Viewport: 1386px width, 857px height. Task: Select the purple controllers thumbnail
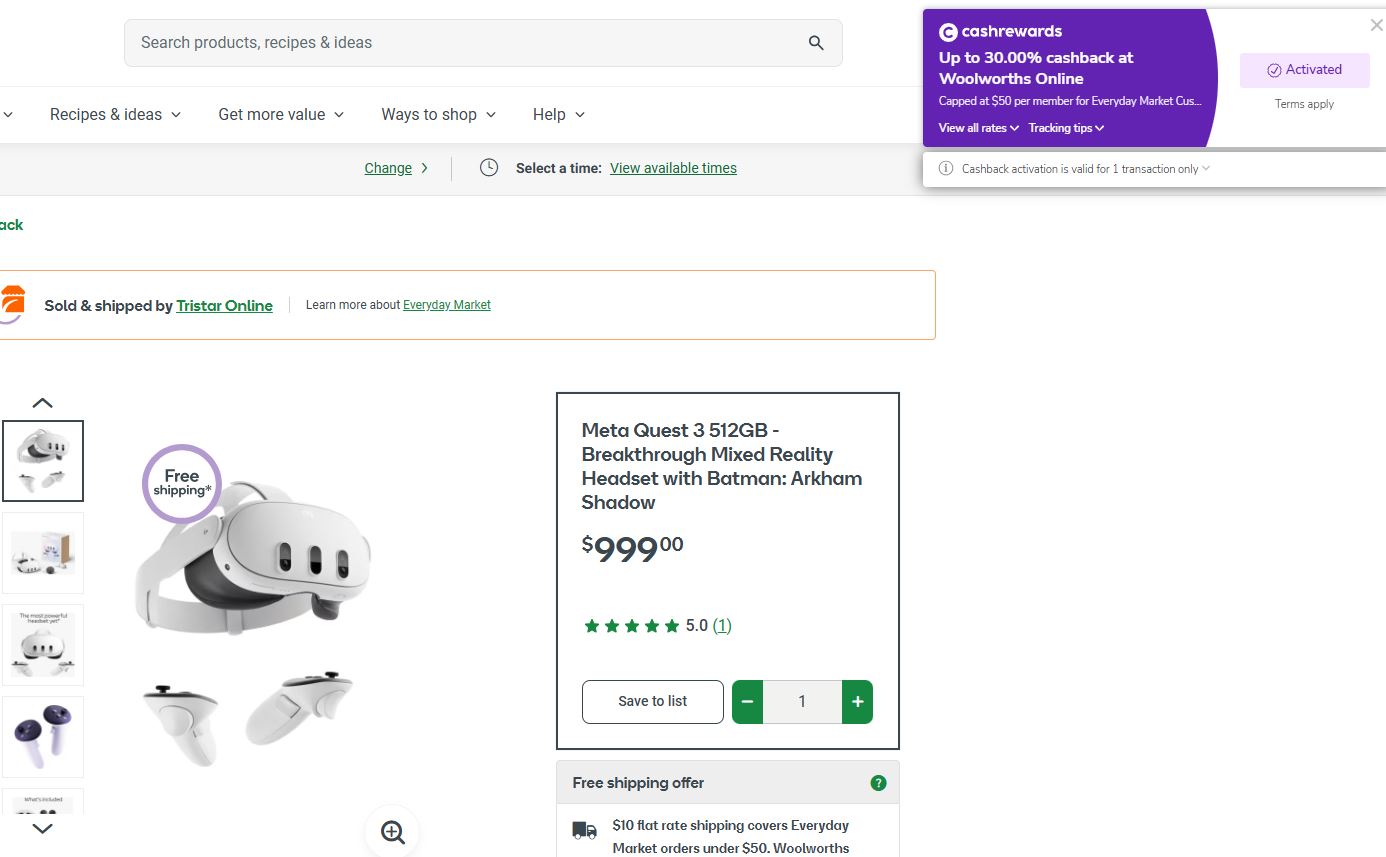(x=43, y=737)
